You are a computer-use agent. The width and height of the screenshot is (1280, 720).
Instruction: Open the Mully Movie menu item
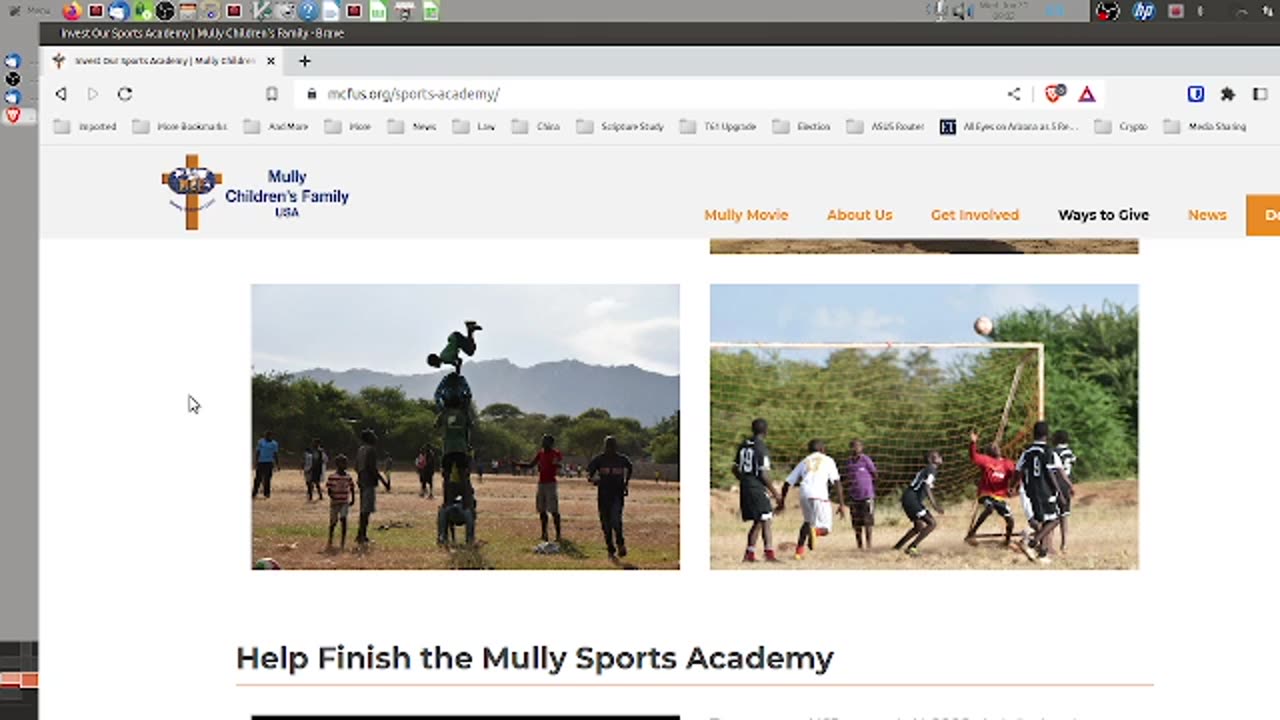pos(746,215)
